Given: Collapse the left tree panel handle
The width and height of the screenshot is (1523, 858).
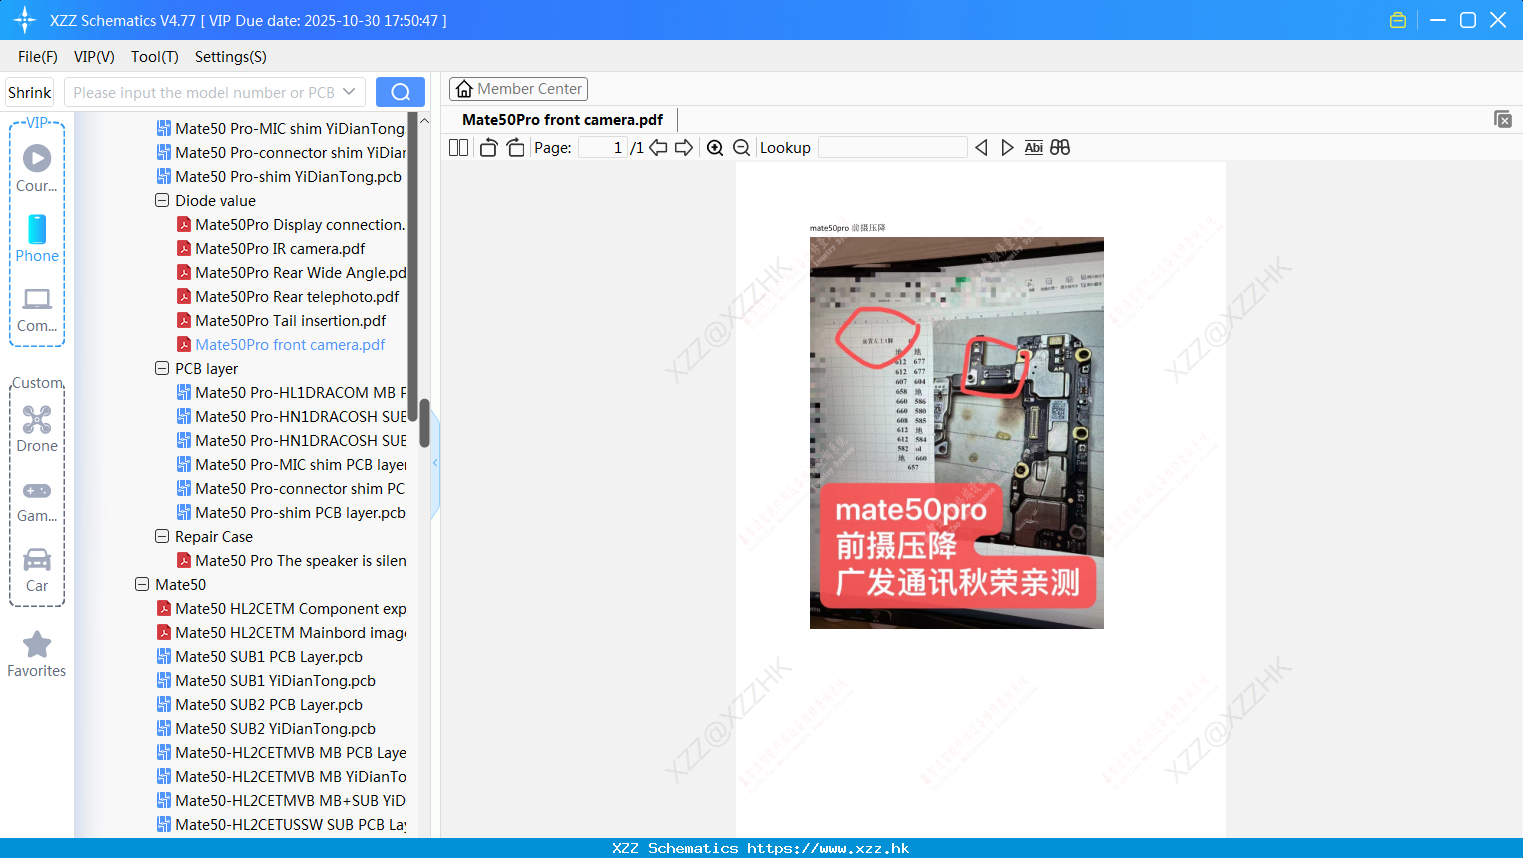Looking at the screenshot, I should pyautogui.click(x=435, y=462).
